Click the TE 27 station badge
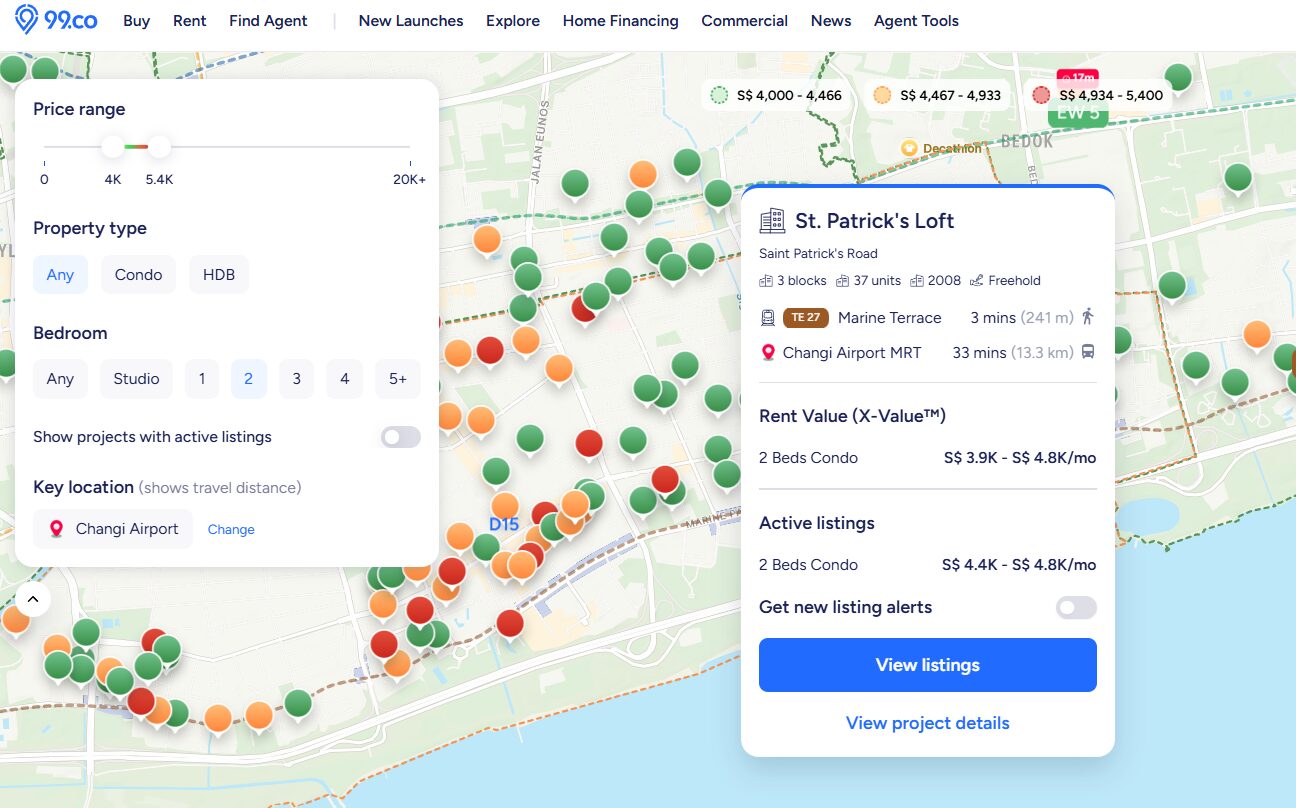This screenshot has height=808, width=1296. coord(805,318)
